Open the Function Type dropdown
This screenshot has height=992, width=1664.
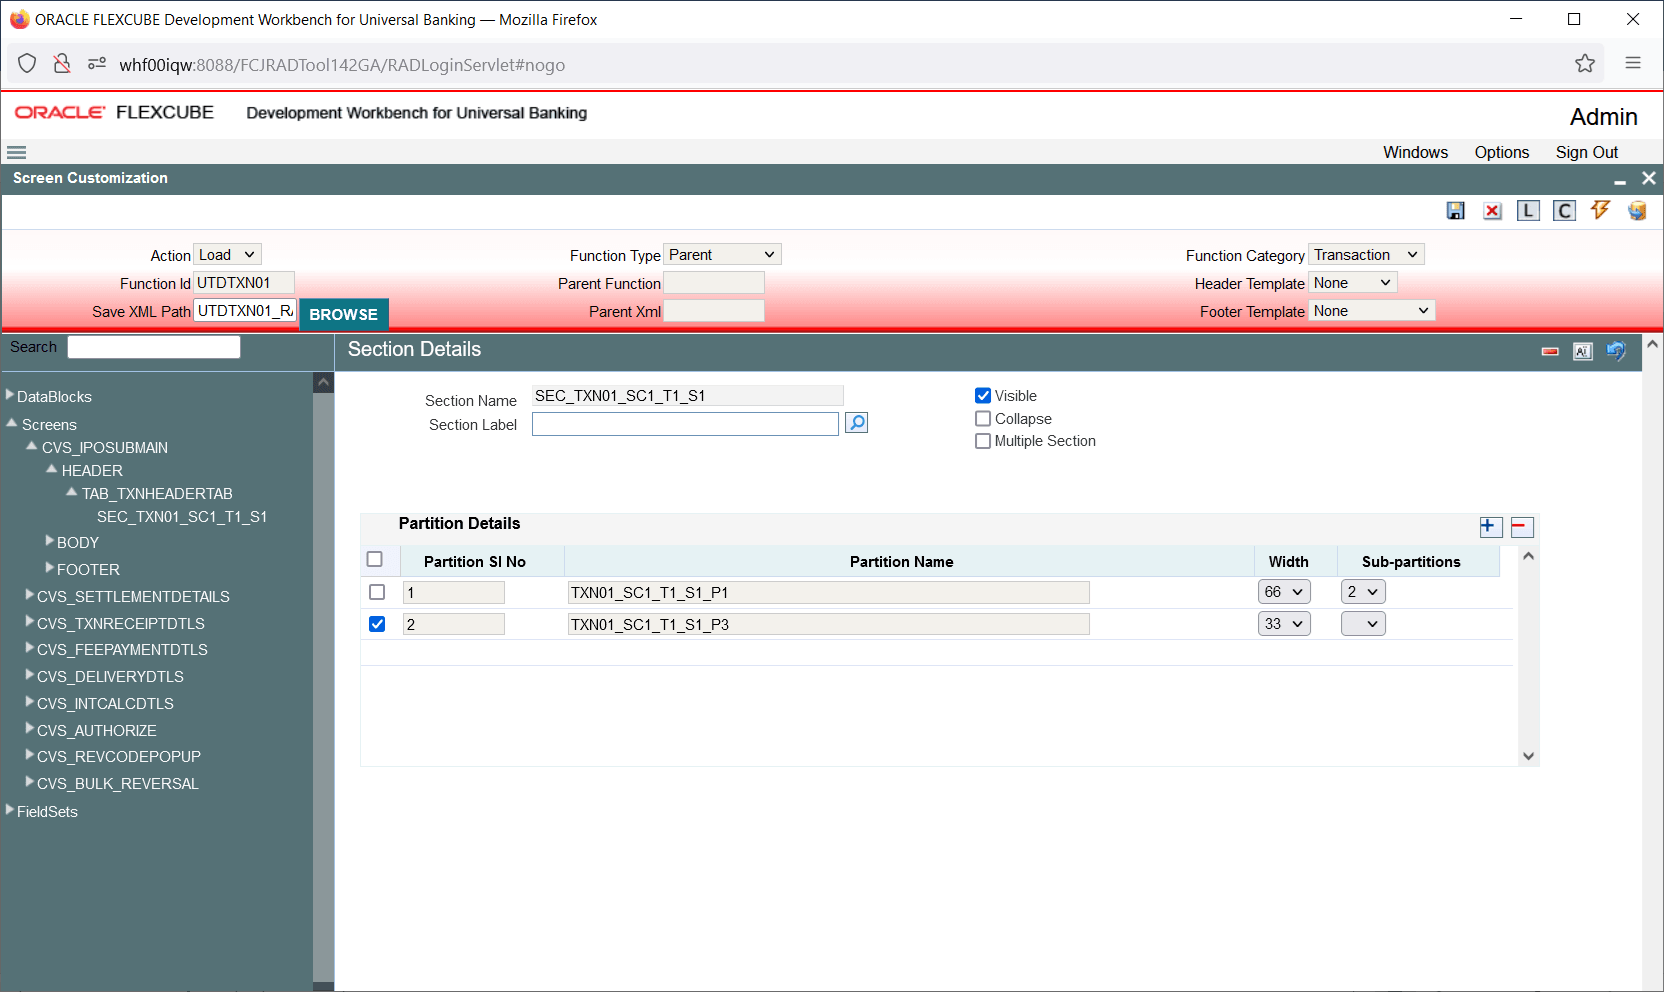(722, 255)
